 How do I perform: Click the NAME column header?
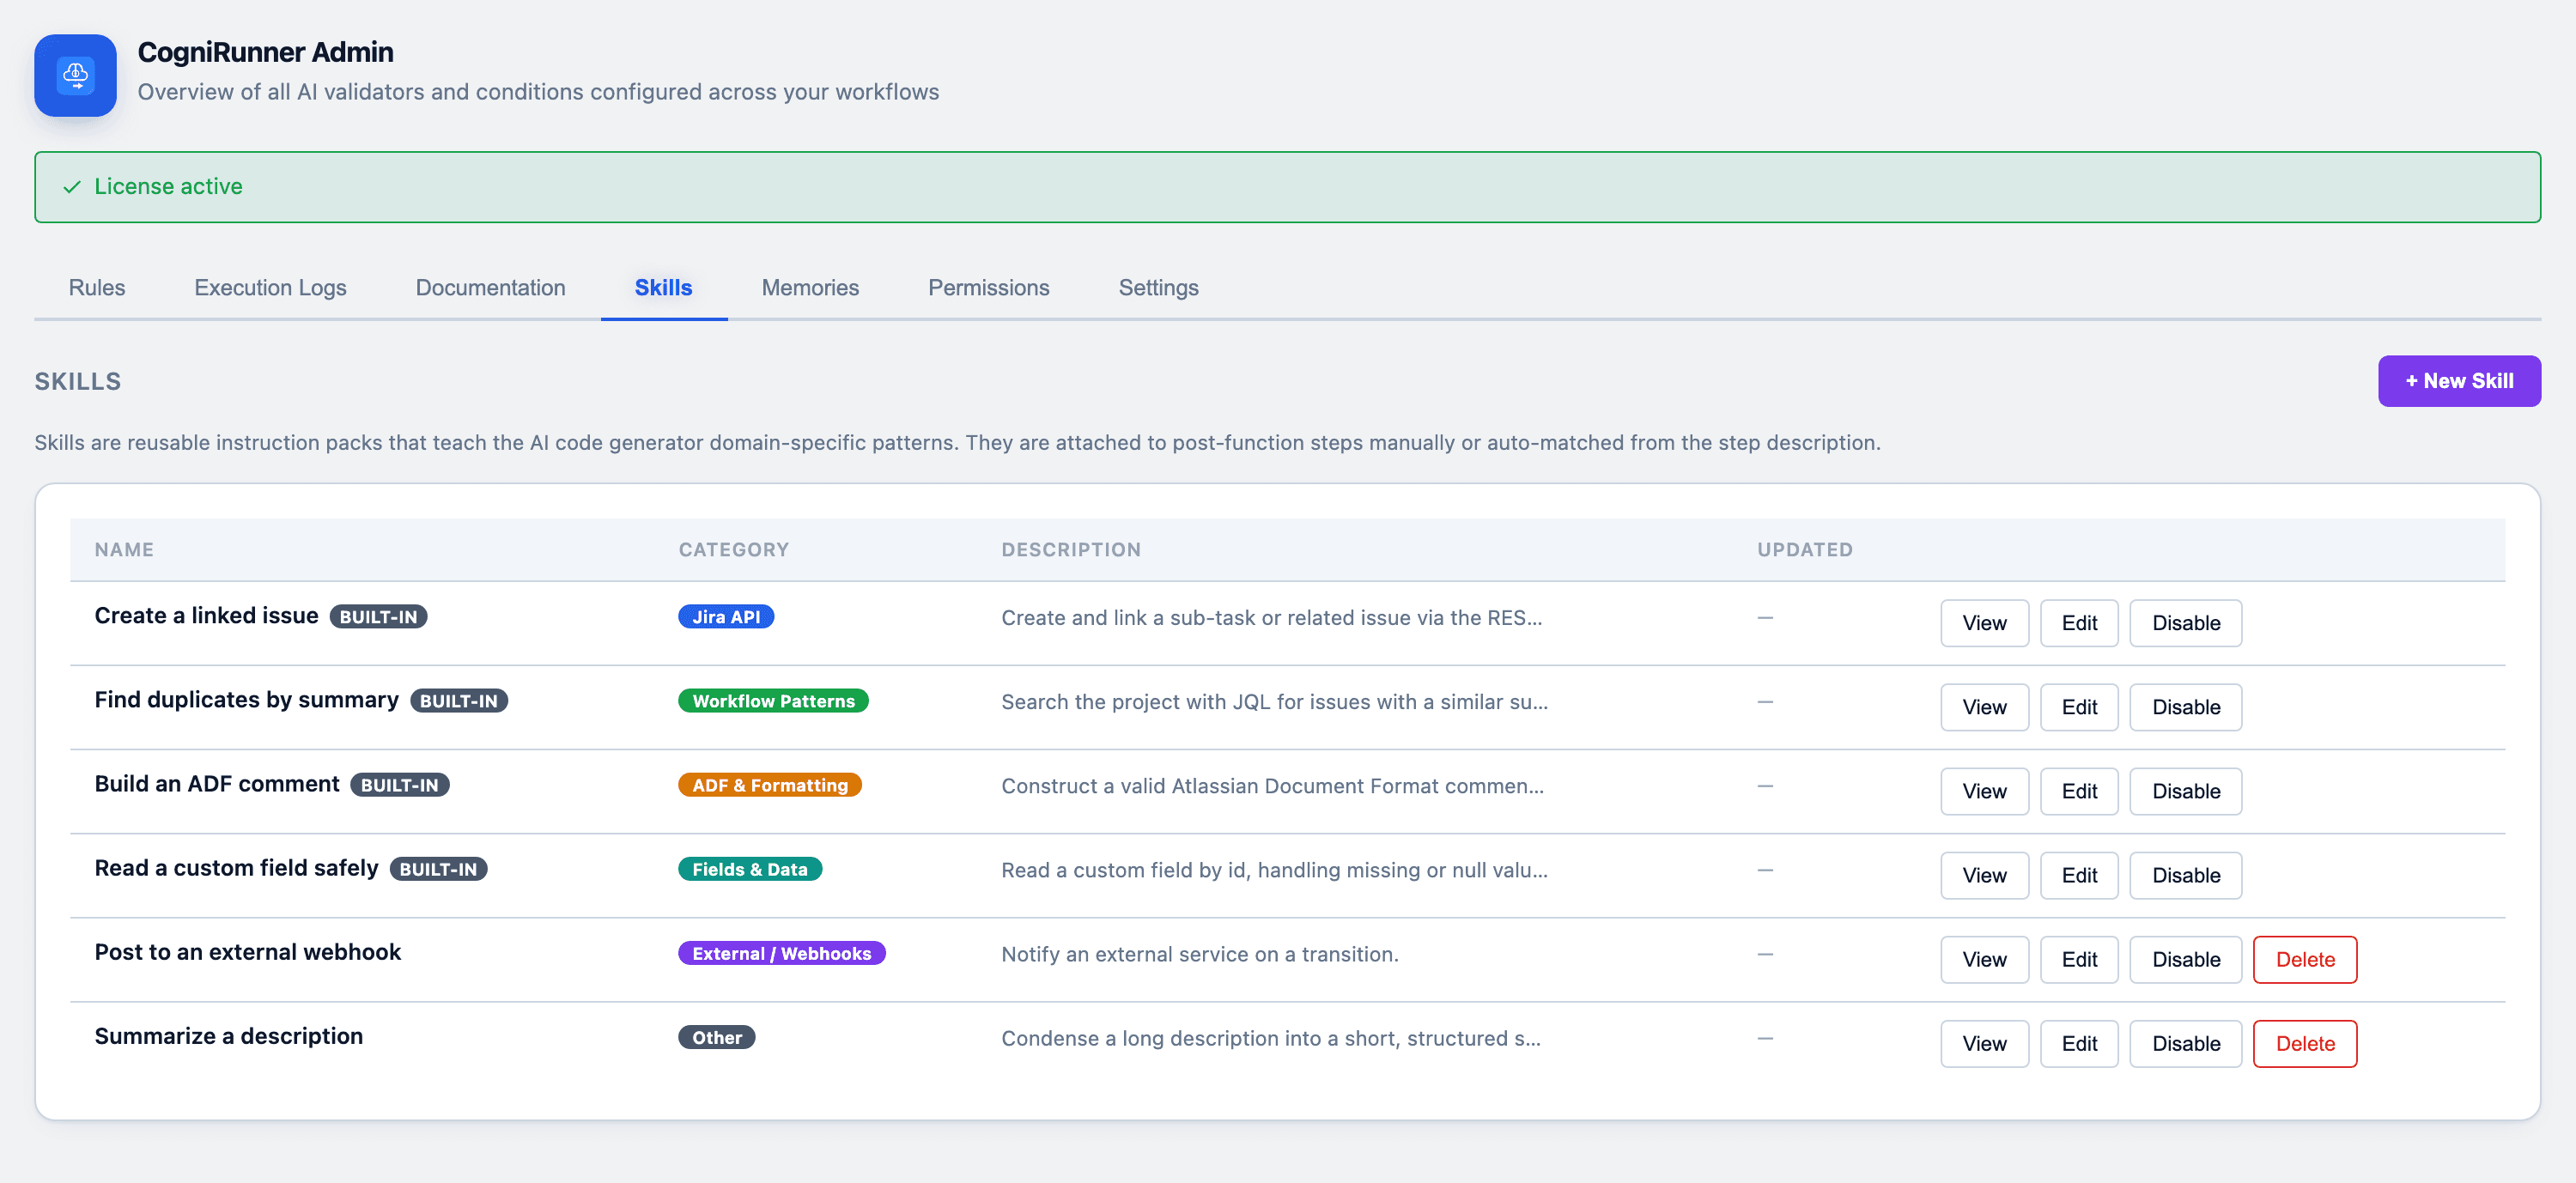pos(124,550)
